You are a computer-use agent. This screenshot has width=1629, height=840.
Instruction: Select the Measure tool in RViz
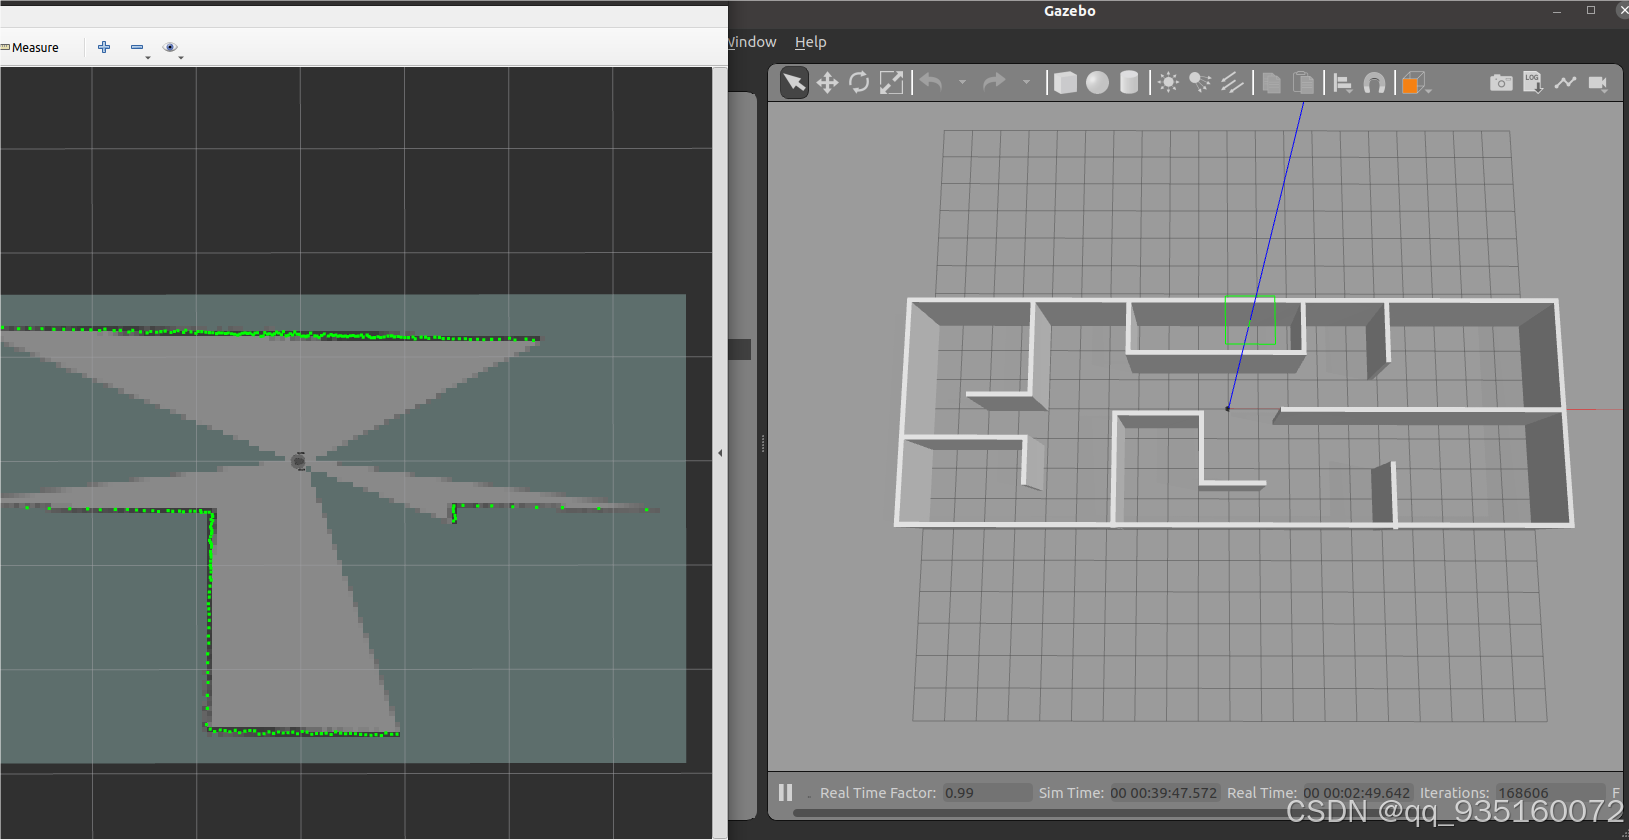point(30,47)
